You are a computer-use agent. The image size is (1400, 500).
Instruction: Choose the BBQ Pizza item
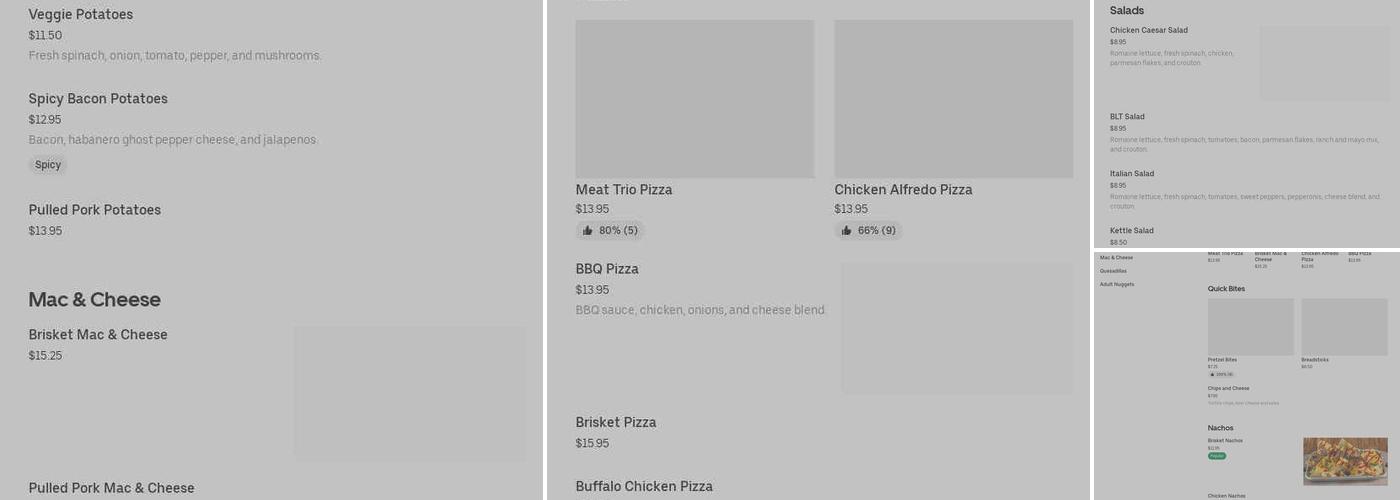(x=607, y=269)
